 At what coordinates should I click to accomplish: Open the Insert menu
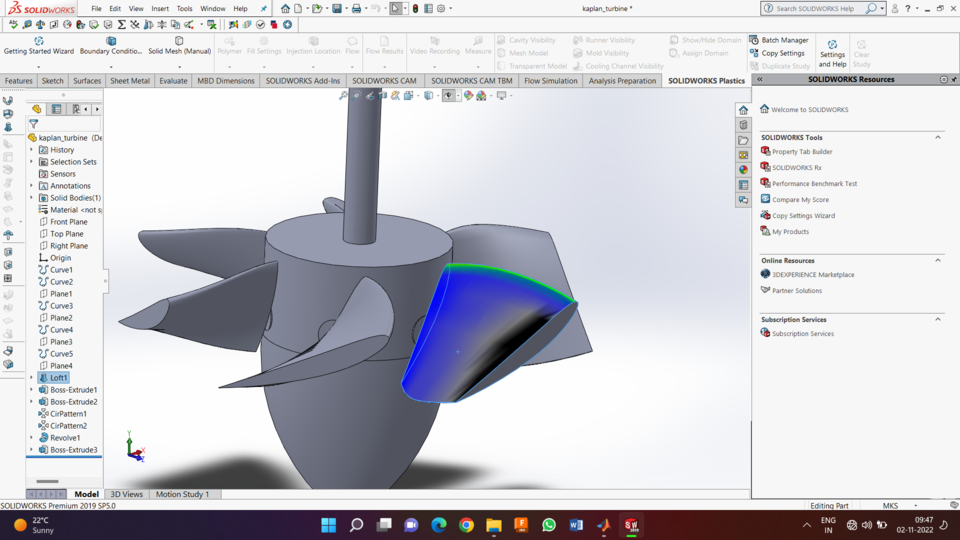[160, 9]
